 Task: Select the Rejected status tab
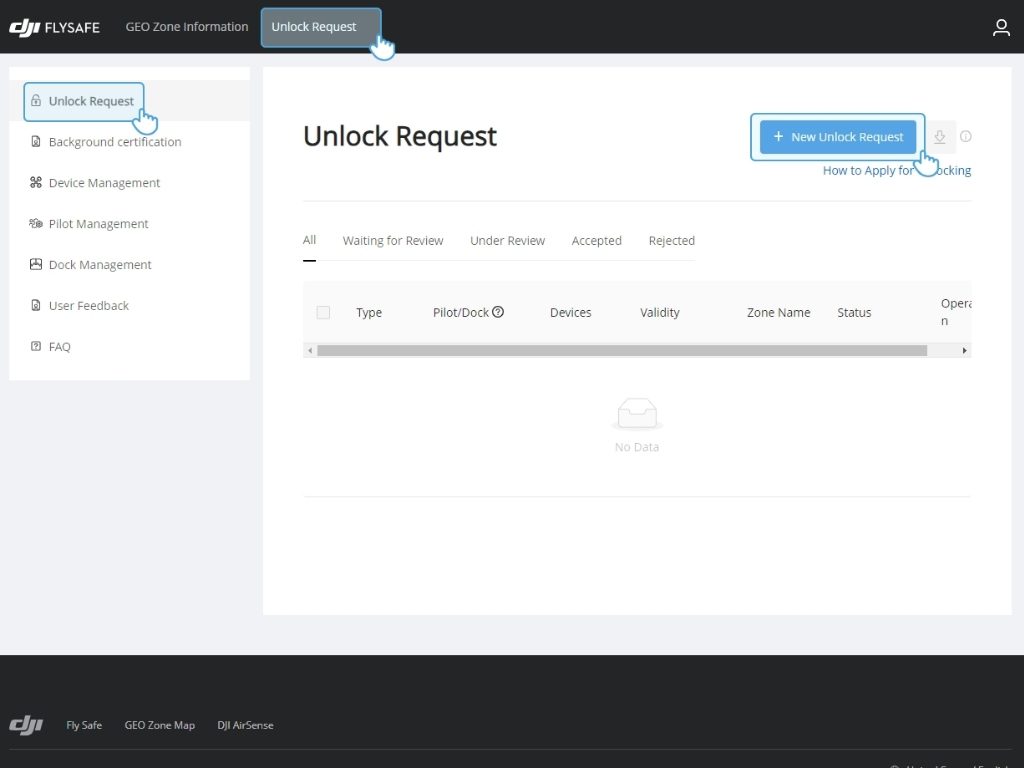tap(671, 241)
